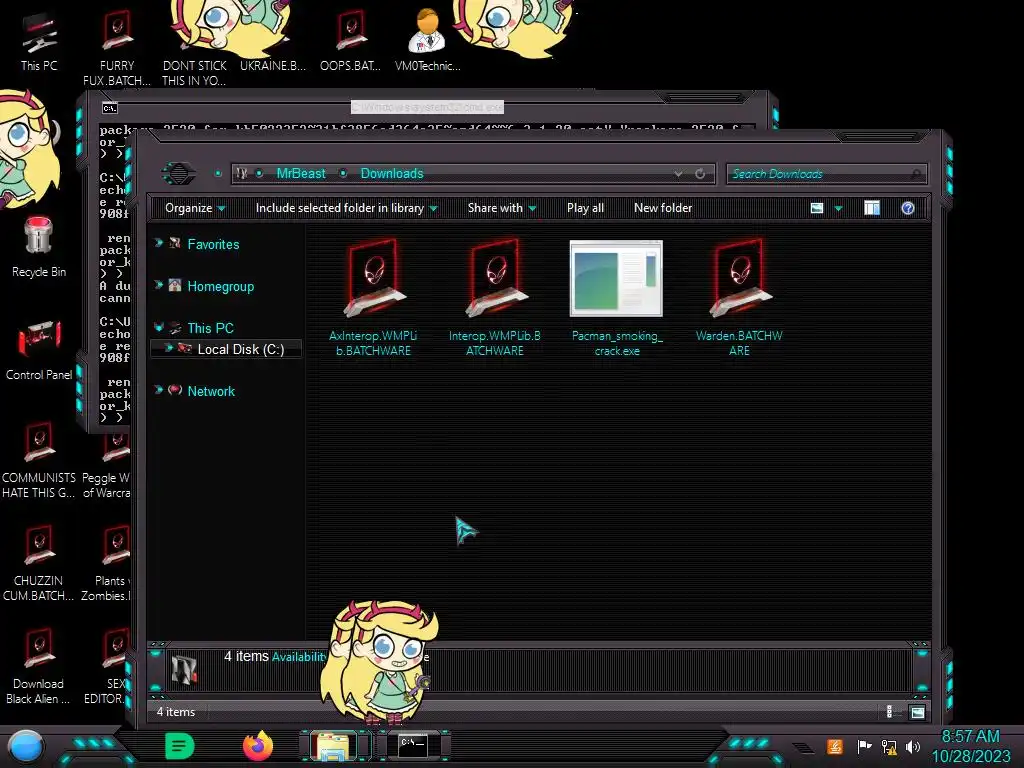Open FURRY FUX.BATCH desktop icon
This screenshot has width=1024, height=768.
(117, 48)
